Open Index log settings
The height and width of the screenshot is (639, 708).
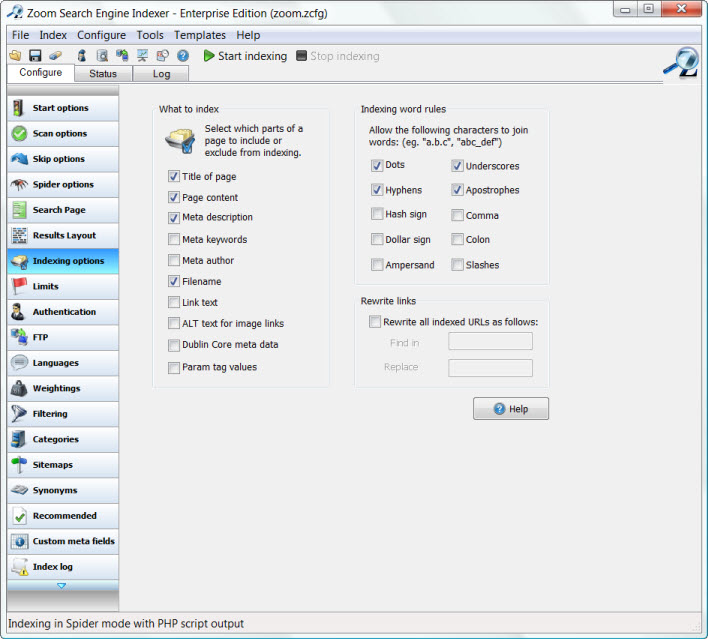point(63,567)
